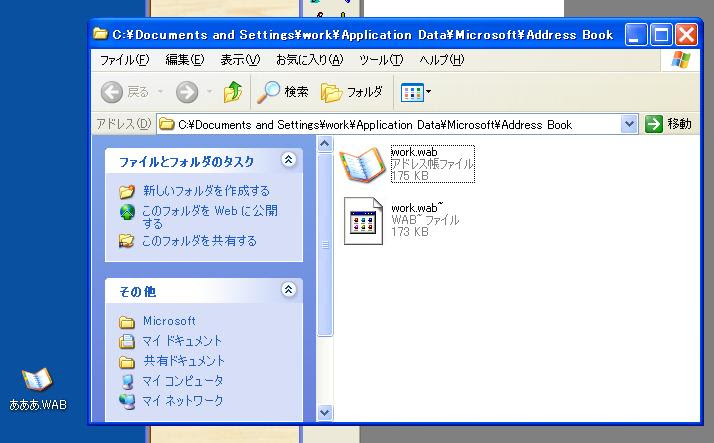Maximize the Address Book folder window
This screenshot has width=714, height=443.
pos(661,35)
